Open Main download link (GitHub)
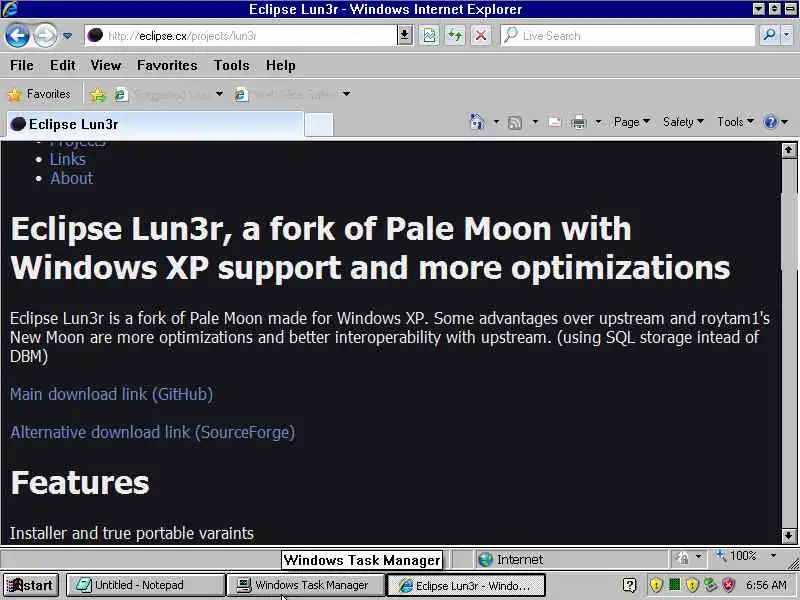 111,394
